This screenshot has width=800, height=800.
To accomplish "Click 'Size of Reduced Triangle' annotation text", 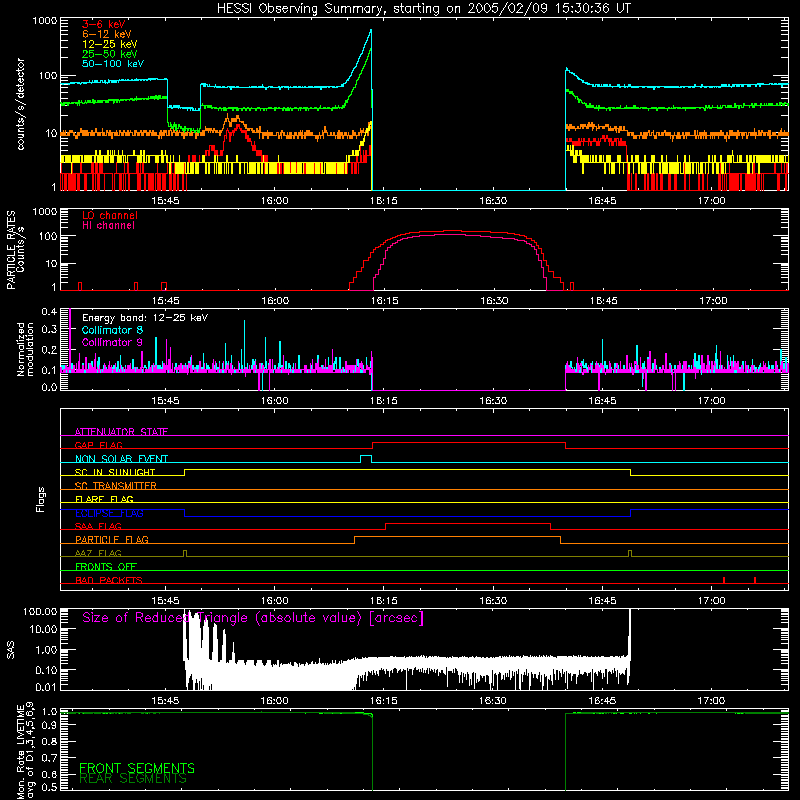I will [x=253, y=618].
